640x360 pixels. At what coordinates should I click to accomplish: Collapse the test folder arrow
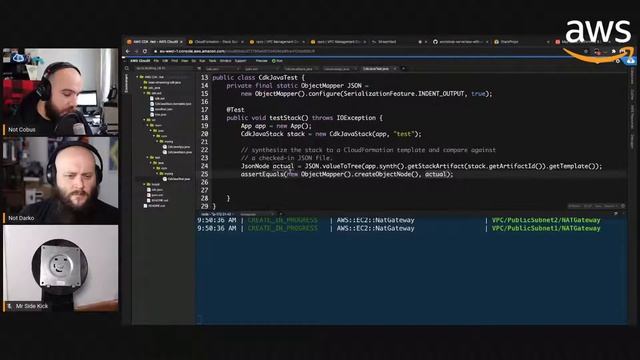147,157
